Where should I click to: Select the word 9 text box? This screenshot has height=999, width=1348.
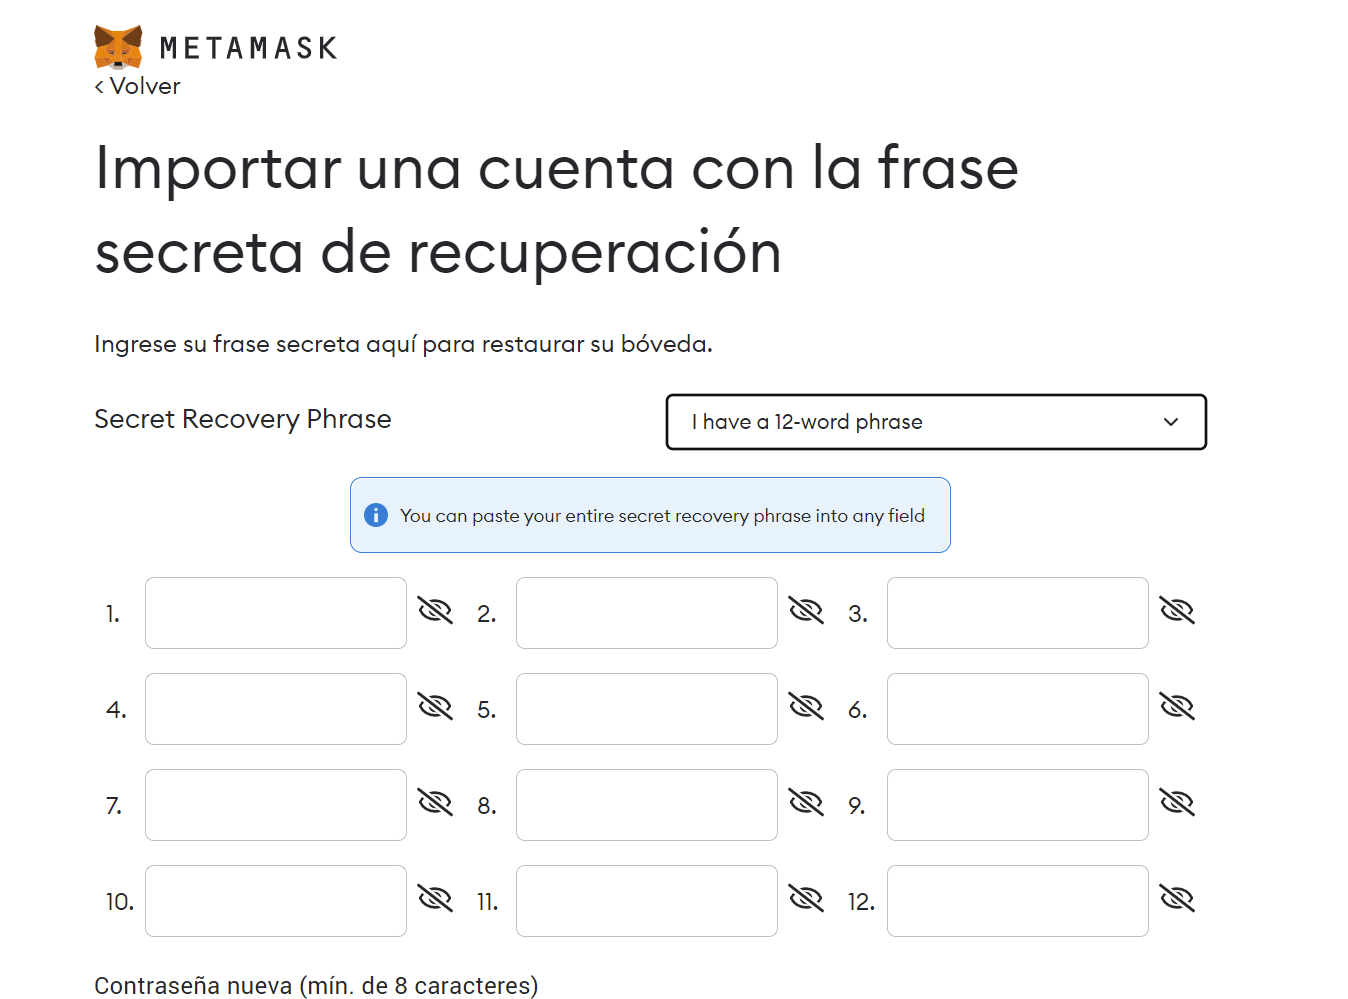point(1018,805)
